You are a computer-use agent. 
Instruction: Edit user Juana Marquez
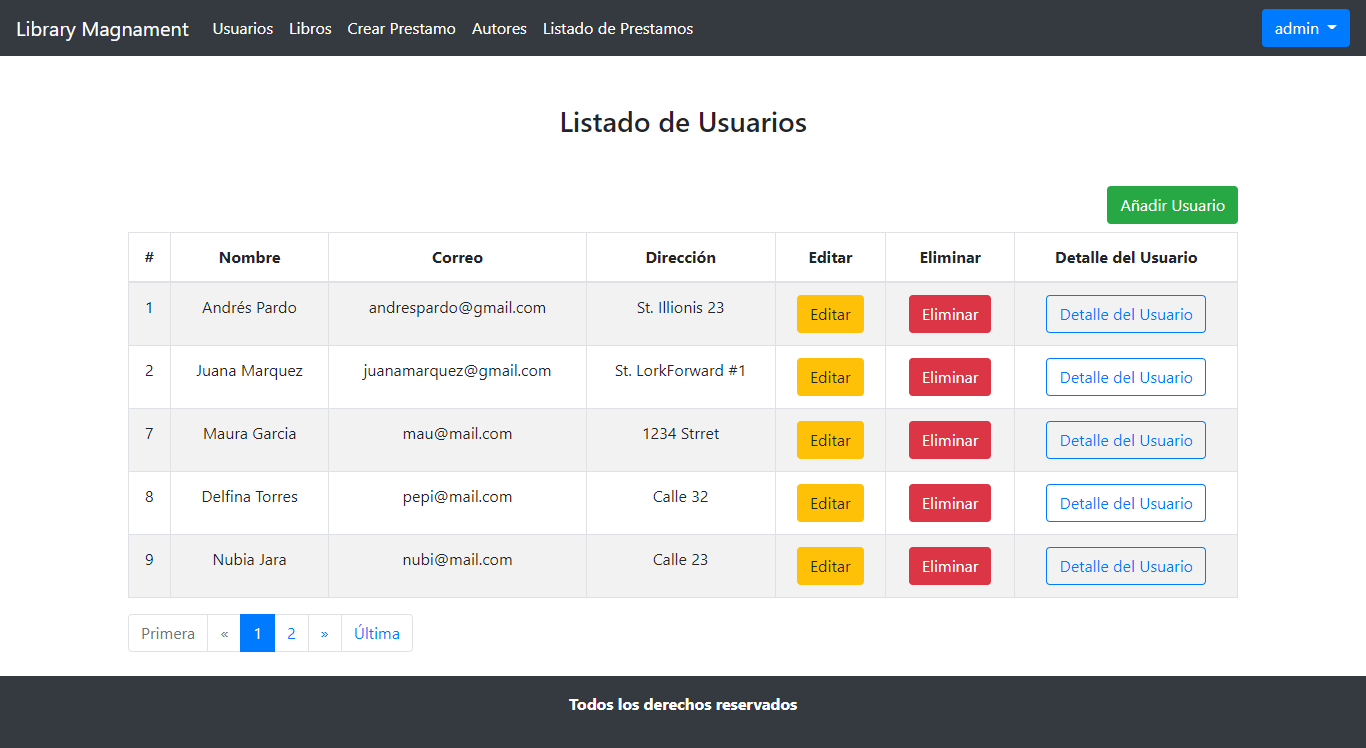(830, 377)
